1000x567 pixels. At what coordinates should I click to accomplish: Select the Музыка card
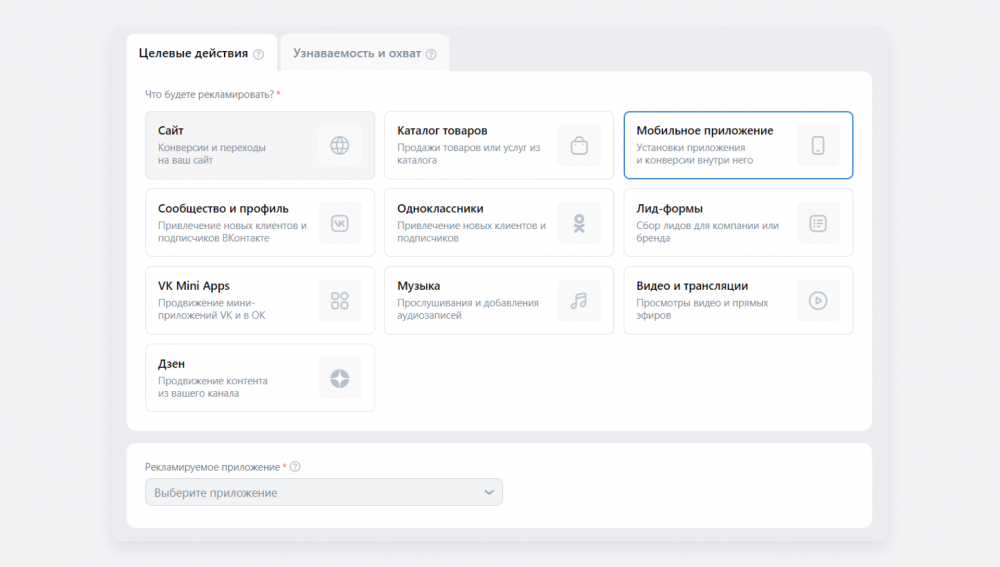coord(499,300)
